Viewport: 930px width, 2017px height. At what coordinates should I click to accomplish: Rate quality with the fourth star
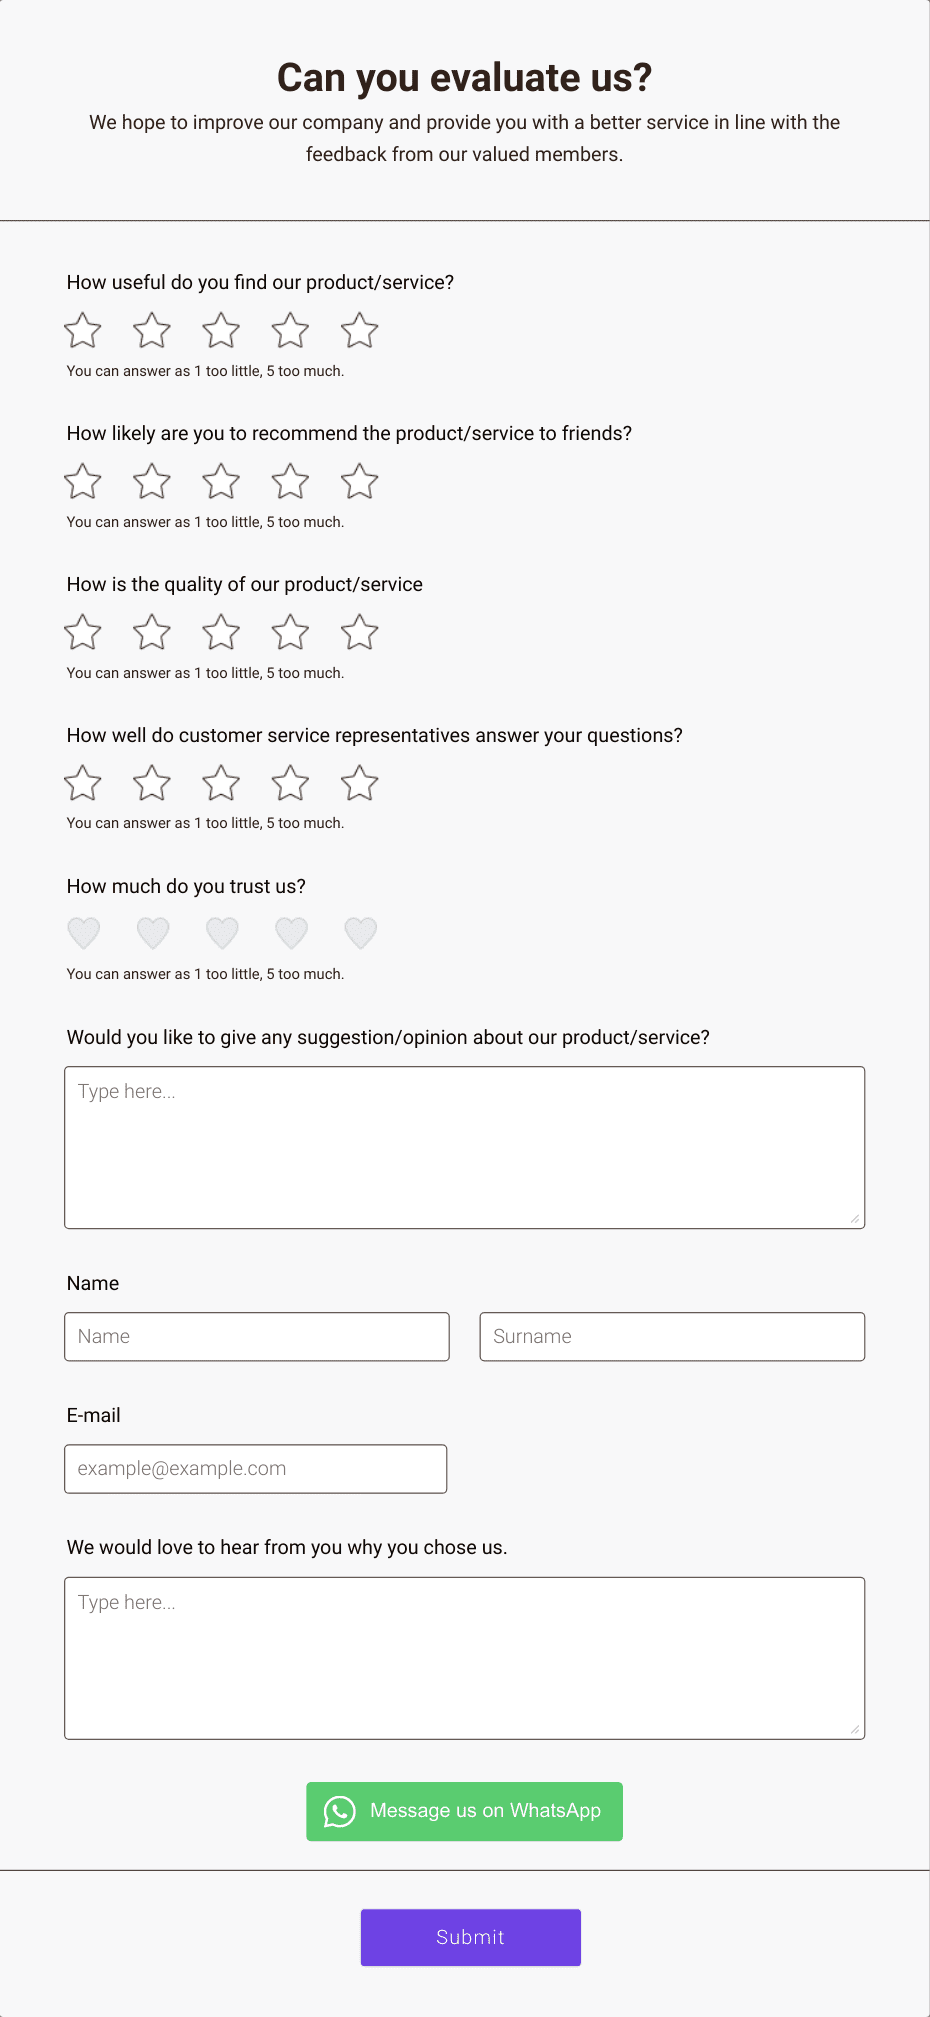tap(290, 632)
